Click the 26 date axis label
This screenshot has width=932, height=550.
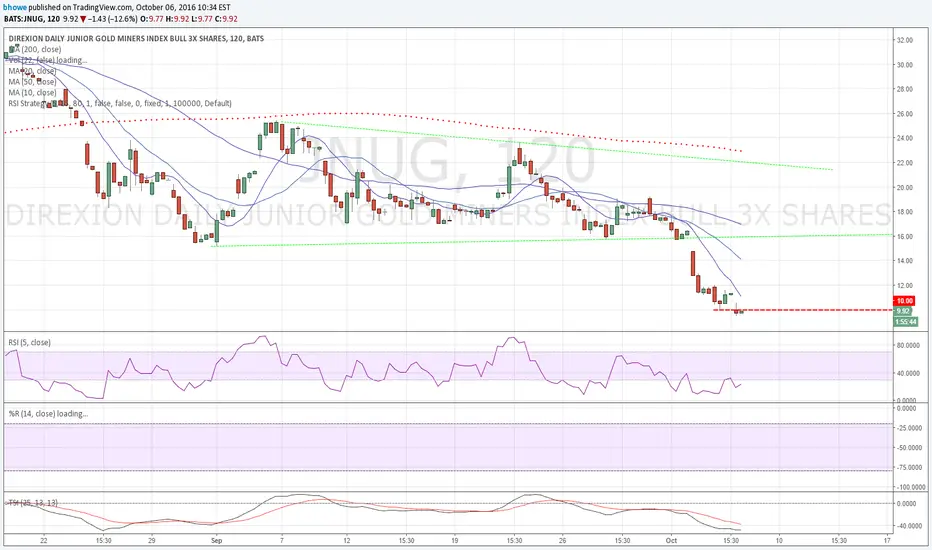(x=562, y=540)
